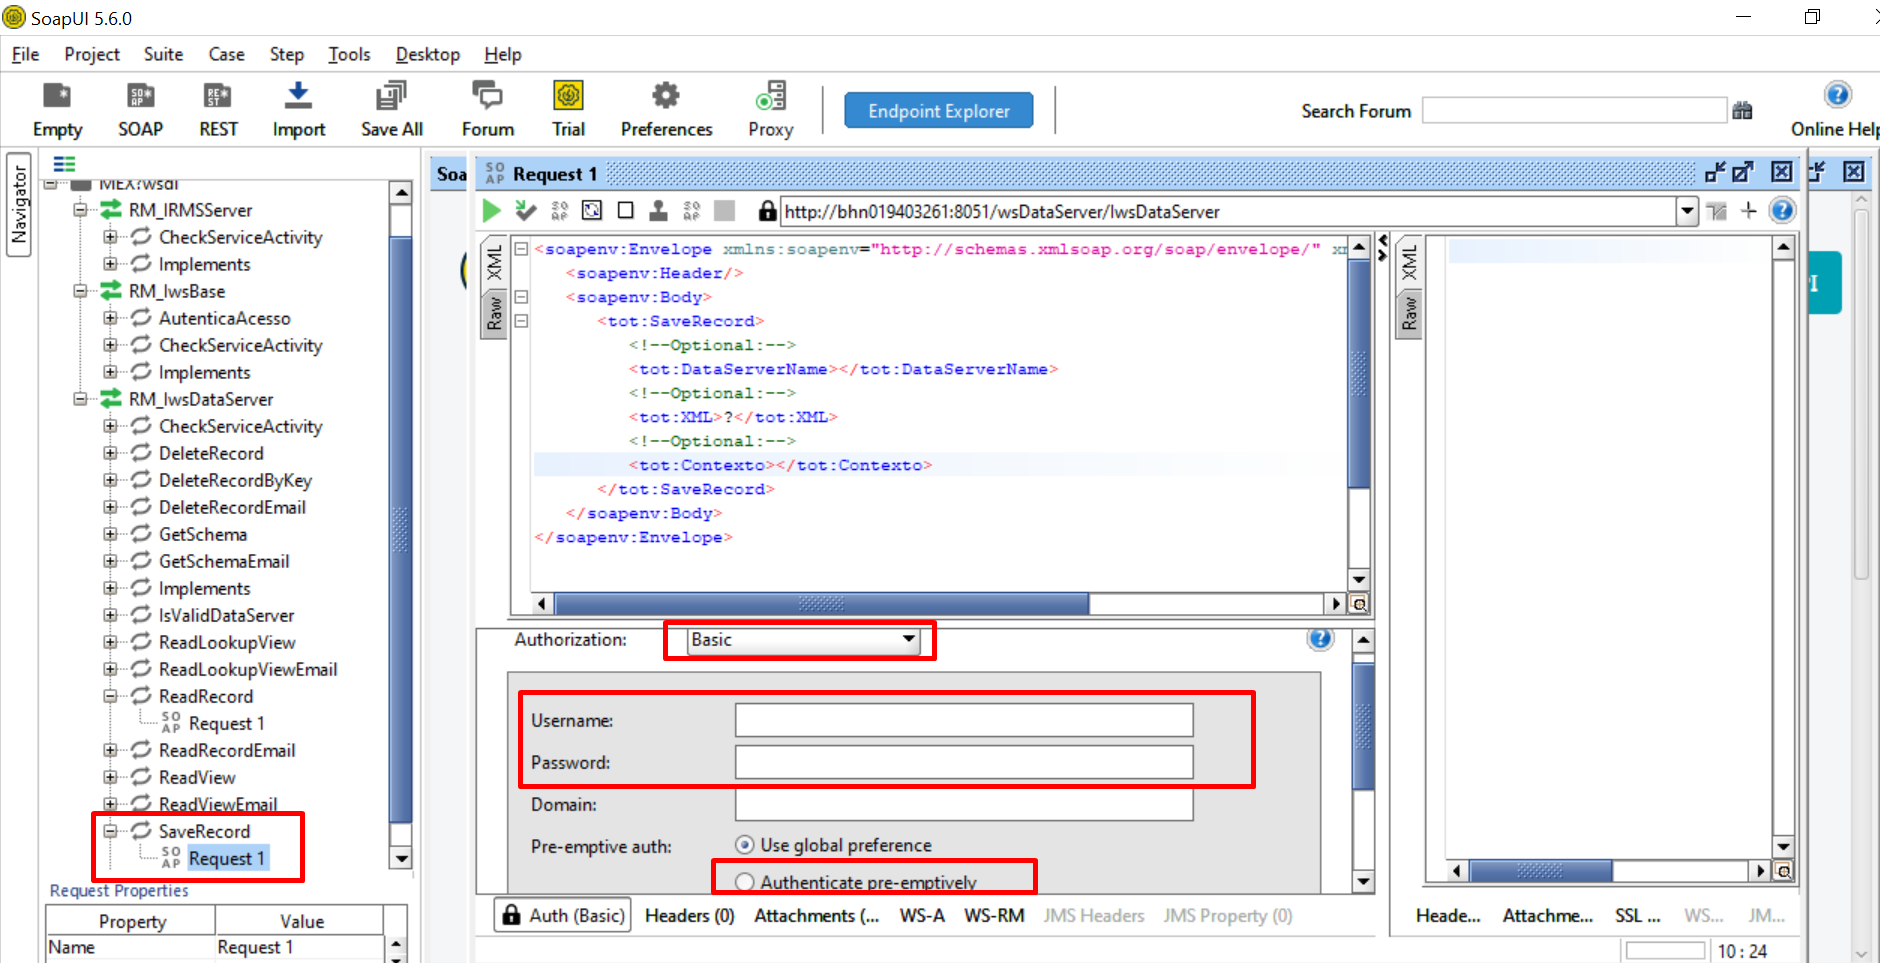The width and height of the screenshot is (1880, 963).
Task: Maximize the Request 1 inner window
Action: tap(1743, 172)
